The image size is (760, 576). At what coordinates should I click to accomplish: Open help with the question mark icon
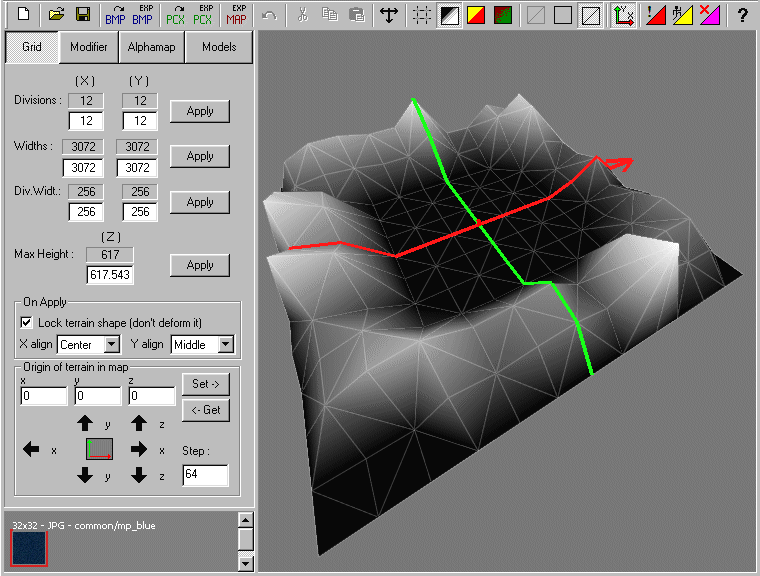(742, 15)
